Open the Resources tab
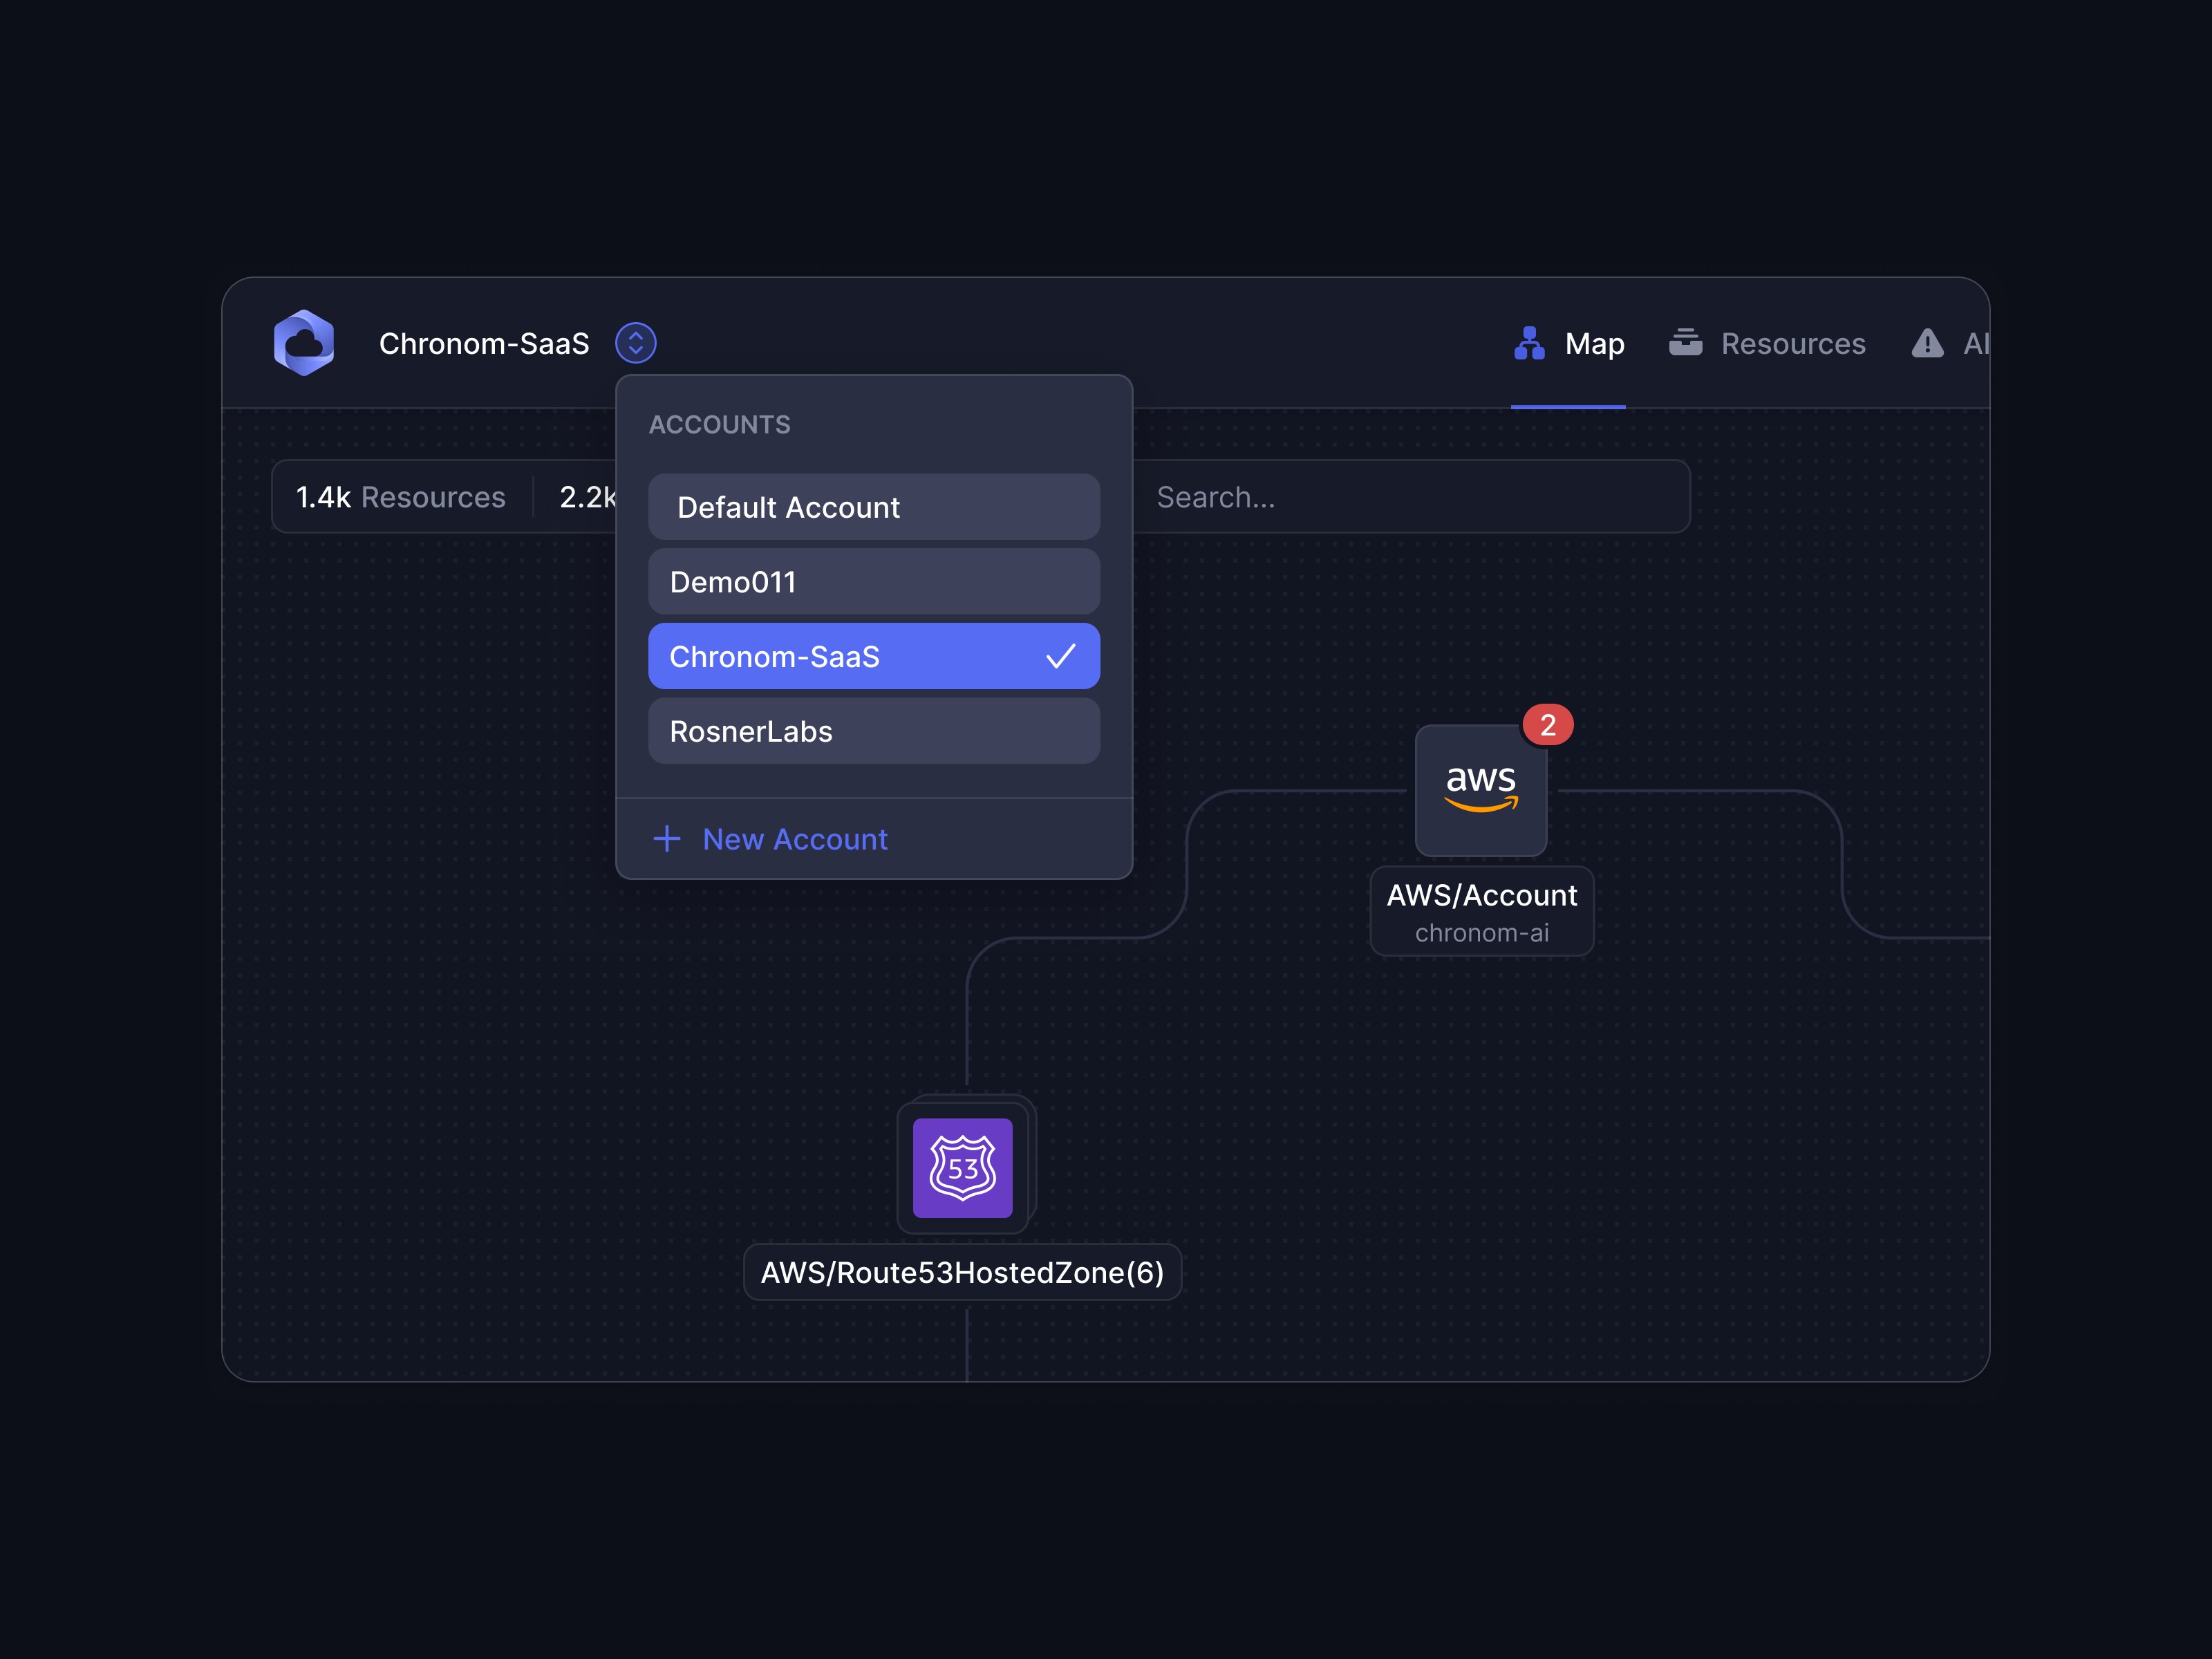Screen dimensions: 2212x1659 [x=1792, y=343]
